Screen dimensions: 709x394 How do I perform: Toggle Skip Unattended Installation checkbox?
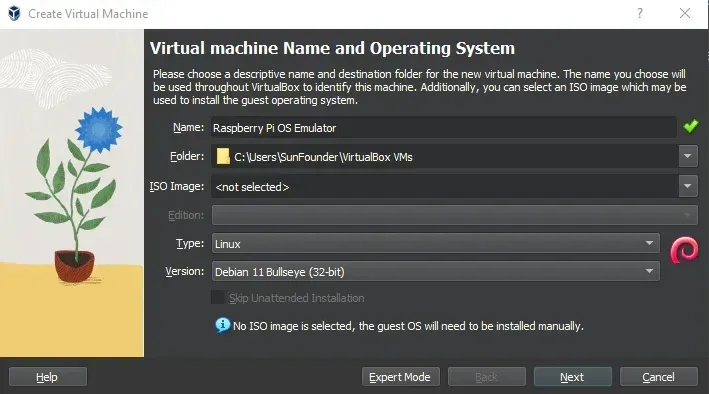218,298
